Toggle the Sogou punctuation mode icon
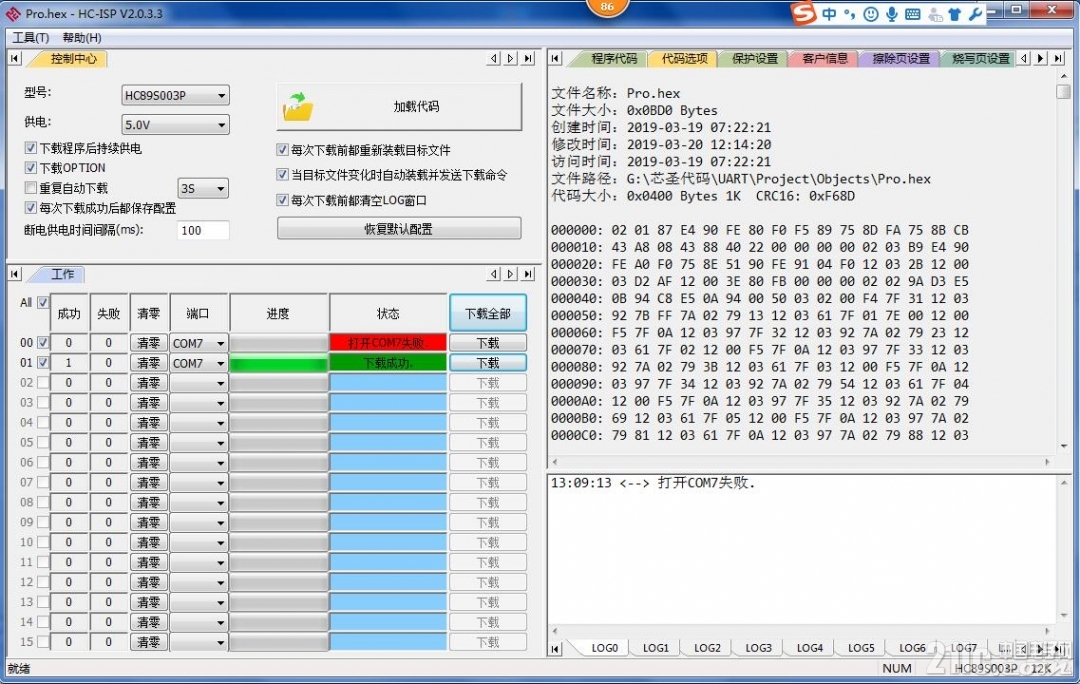Viewport: 1080px width, 684px height. pyautogui.click(x=850, y=14)
